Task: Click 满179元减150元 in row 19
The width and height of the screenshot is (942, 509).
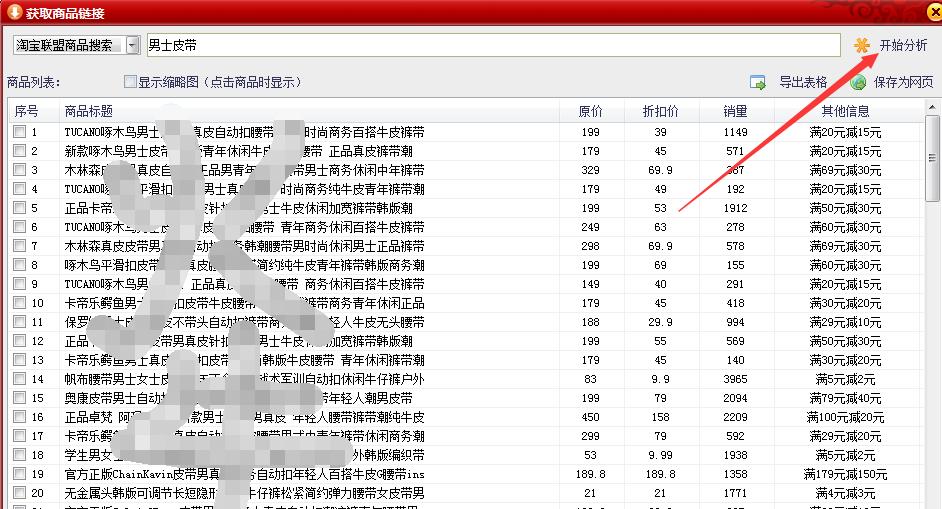Action: [845, 474]
